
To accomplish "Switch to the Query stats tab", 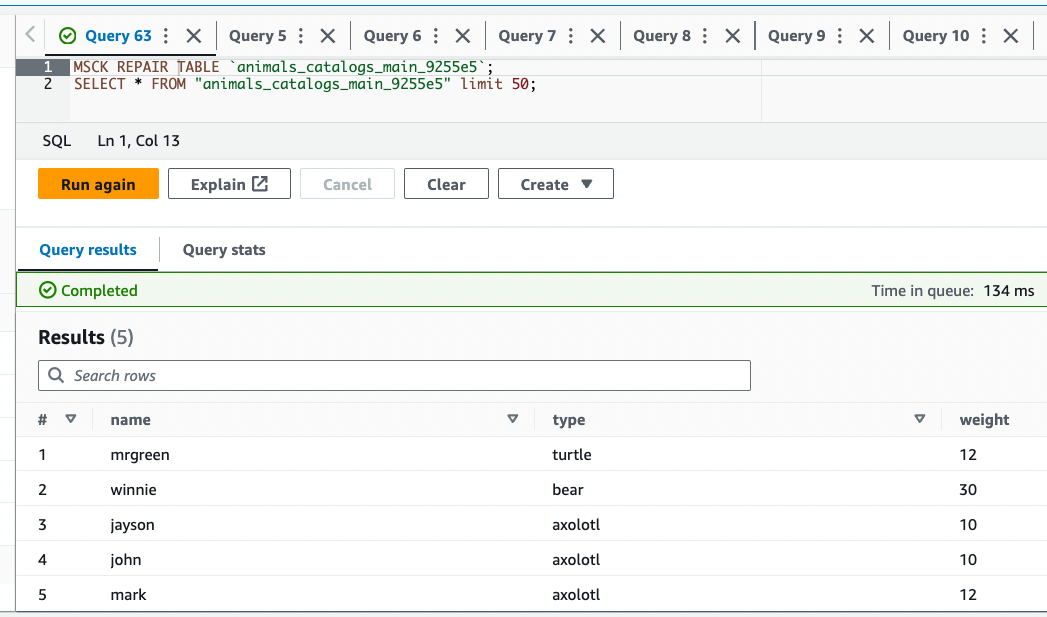I will pos(223,250).
